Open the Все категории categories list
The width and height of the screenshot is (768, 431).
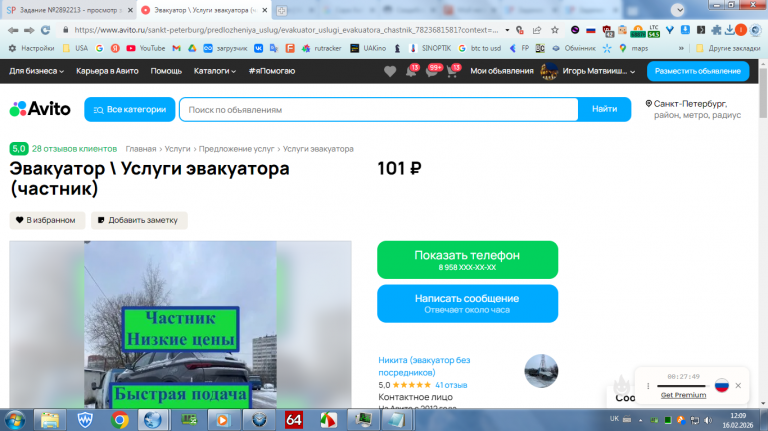tap(129, 109)
